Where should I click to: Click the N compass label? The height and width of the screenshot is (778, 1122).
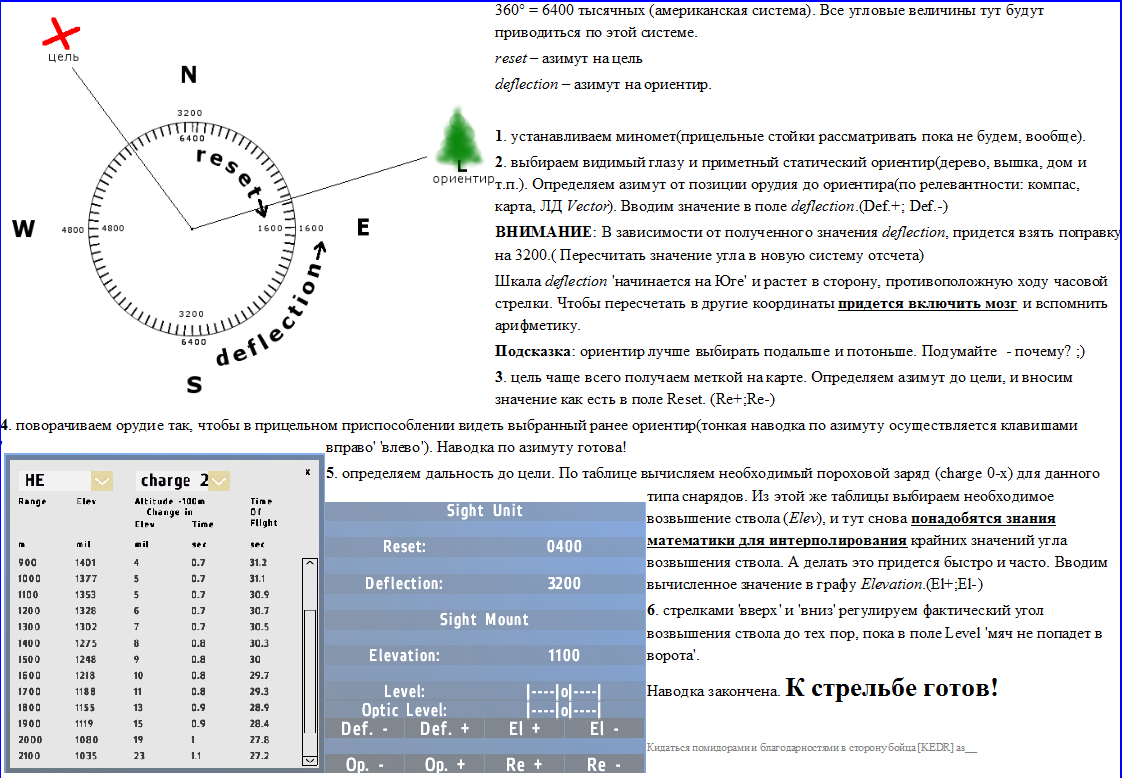(x=188, y=74)
